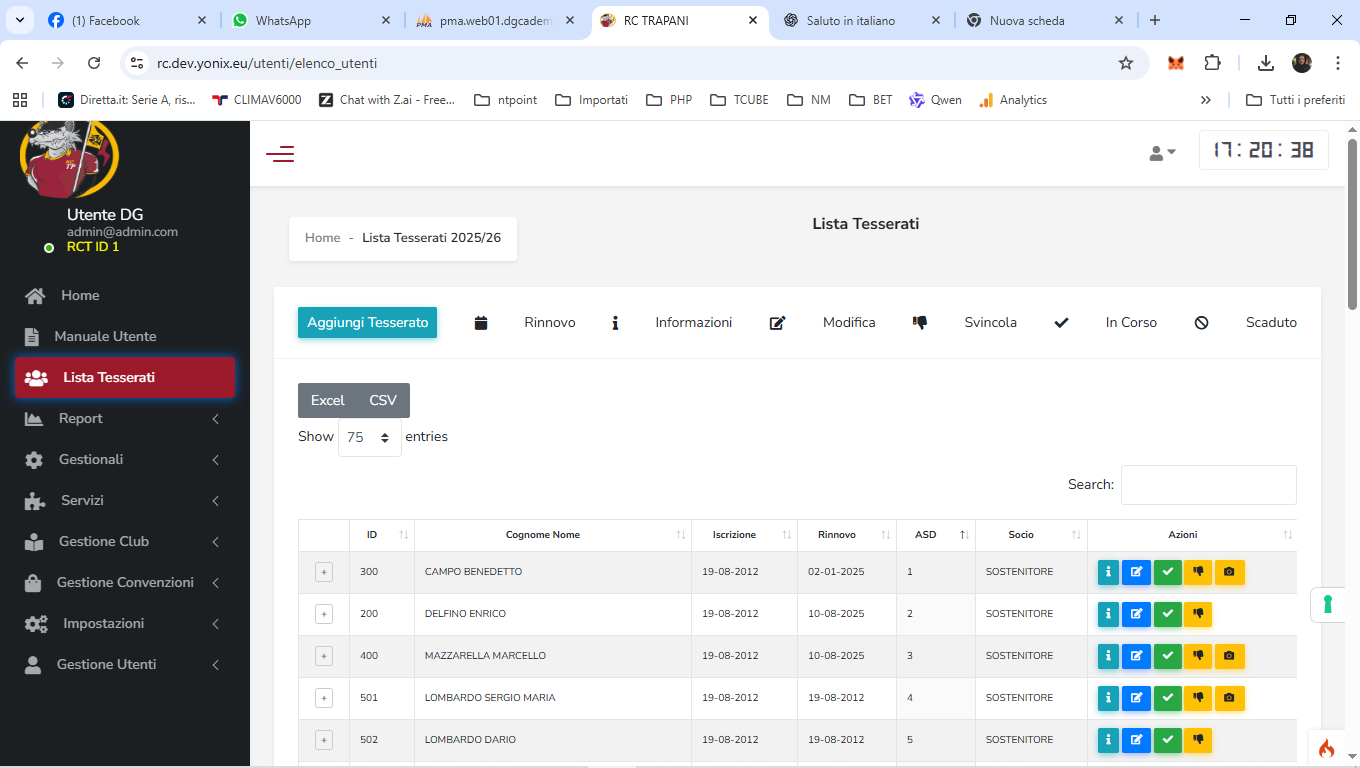Click edit icon for DELFINO ENRICO row

tap(1136, 614)
